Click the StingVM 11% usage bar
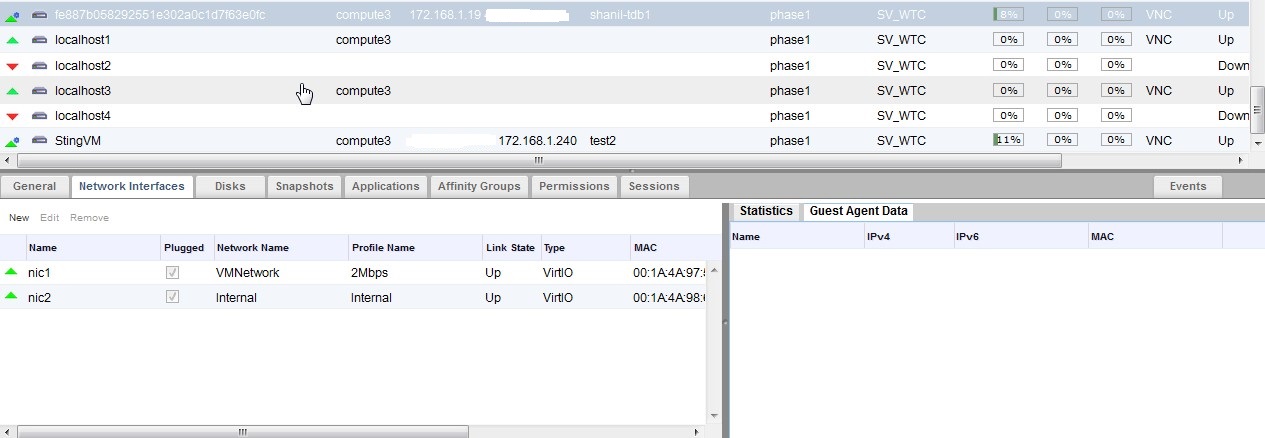Viewport: 1265px width, 438px height. (x=1008, y=141)
